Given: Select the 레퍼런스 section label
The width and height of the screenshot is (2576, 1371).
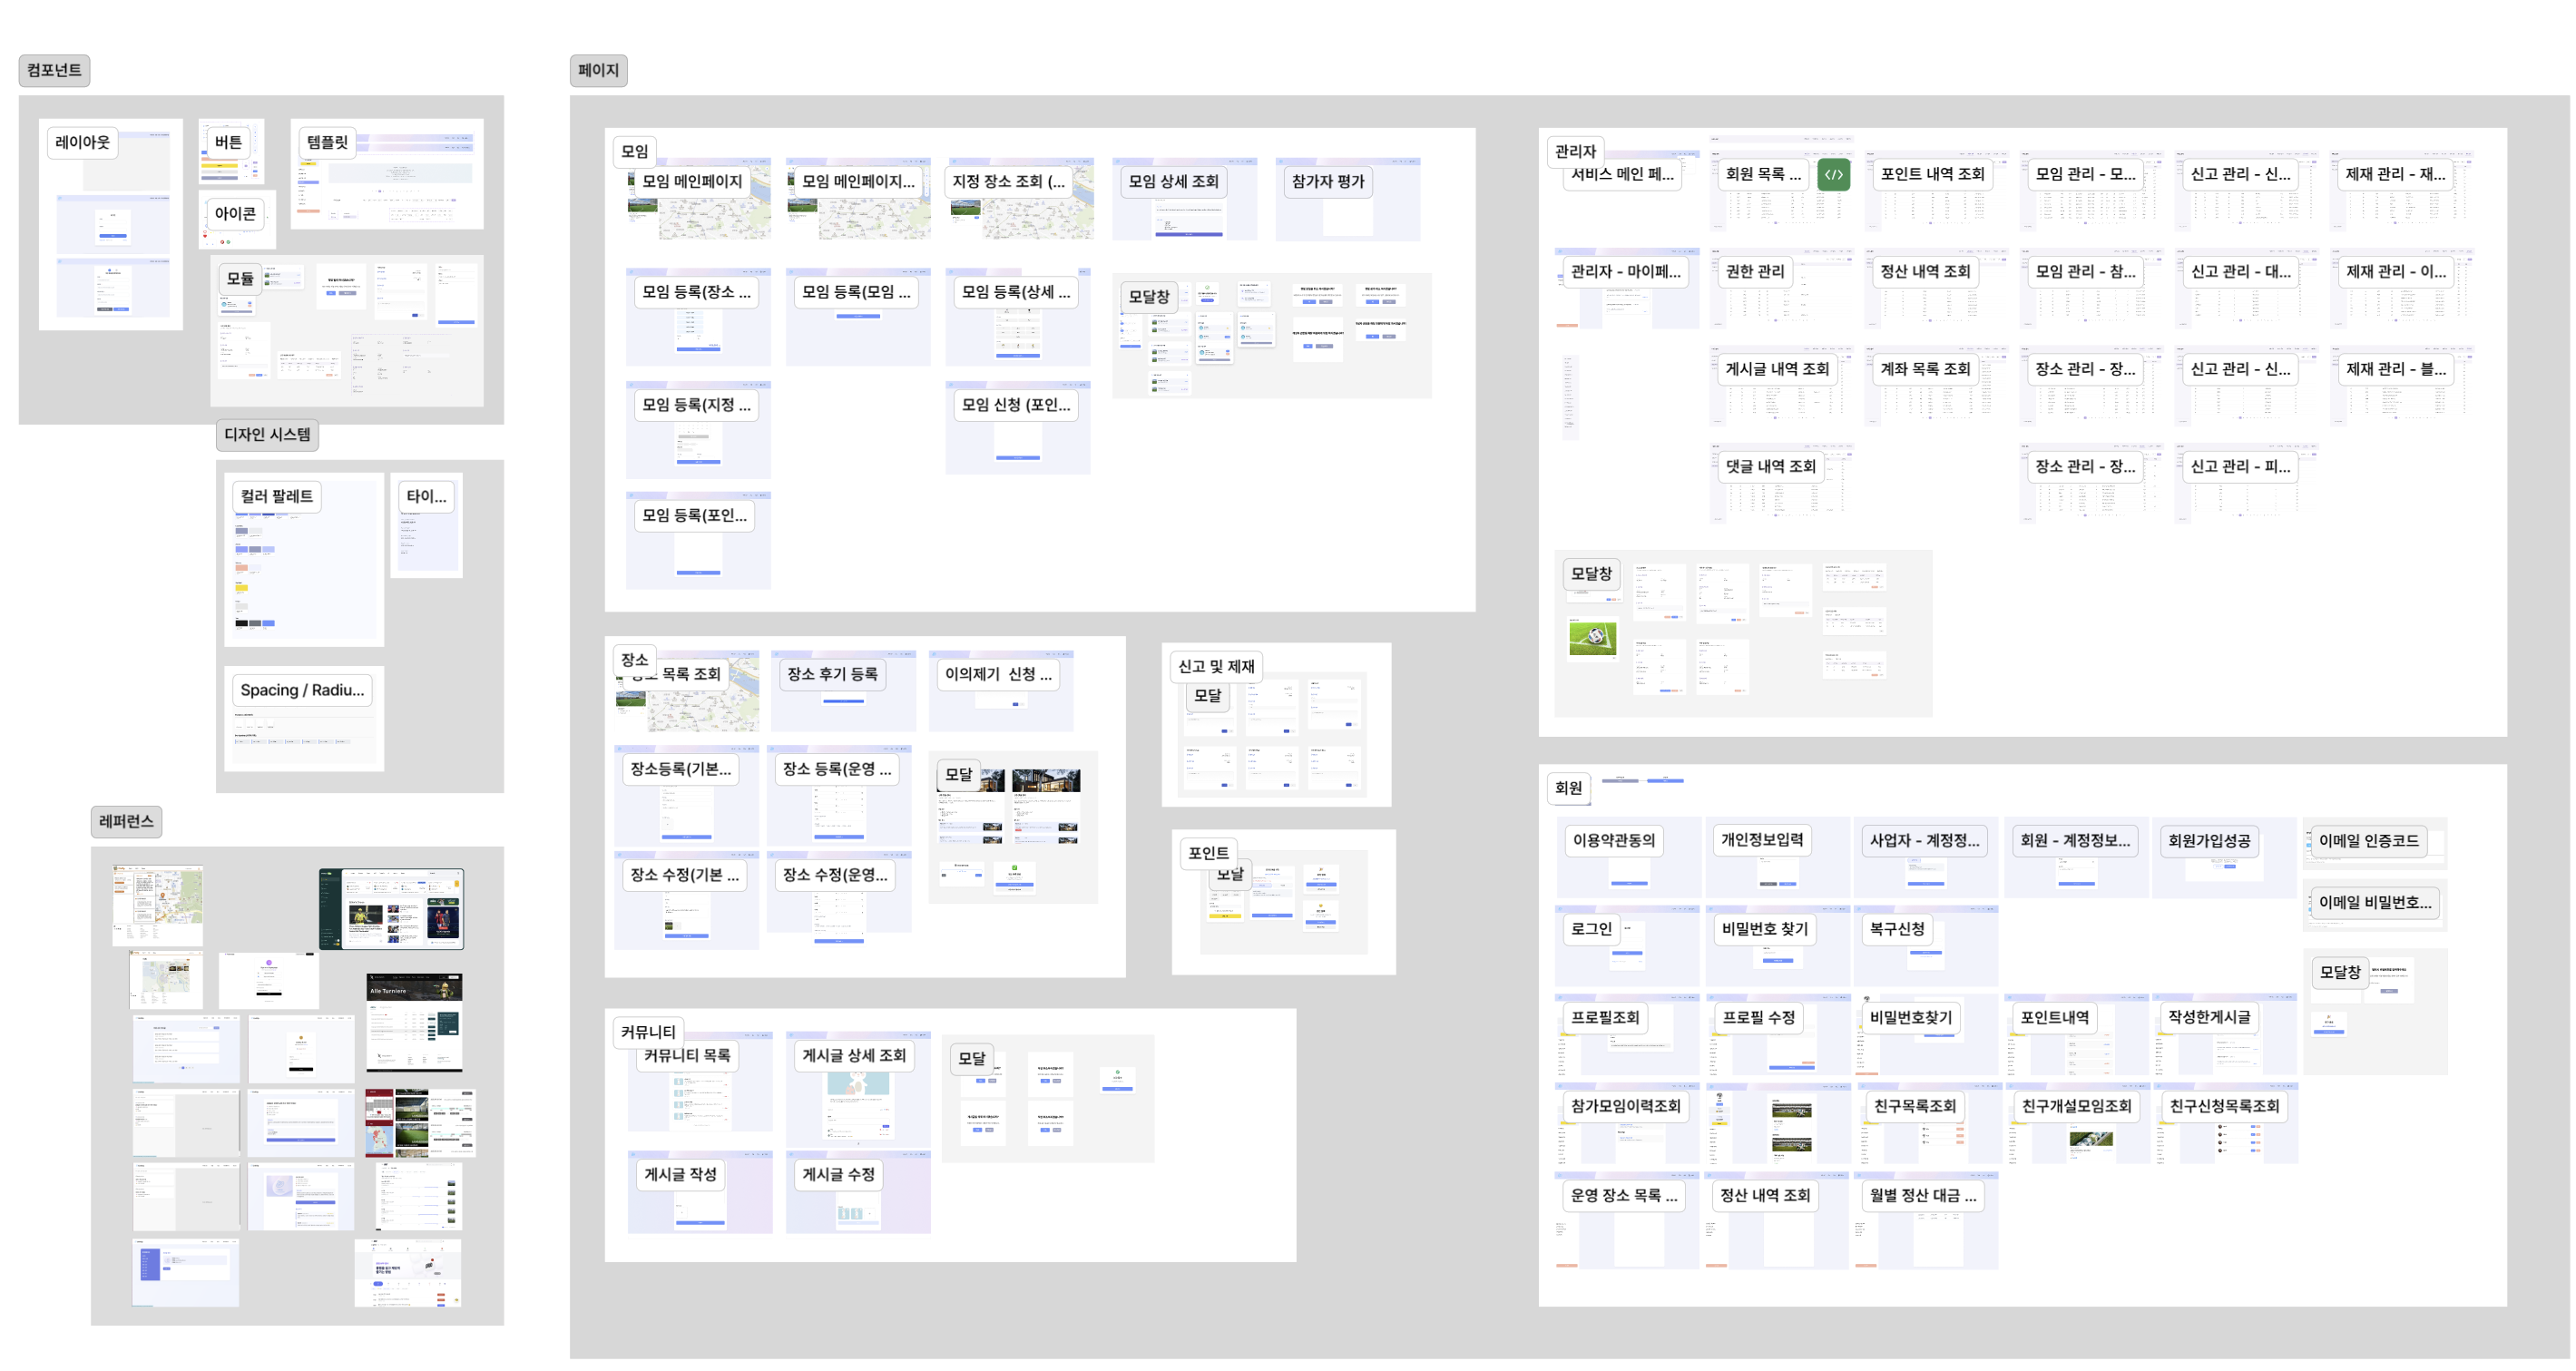Looking at the screenshot, I should 126,821.
